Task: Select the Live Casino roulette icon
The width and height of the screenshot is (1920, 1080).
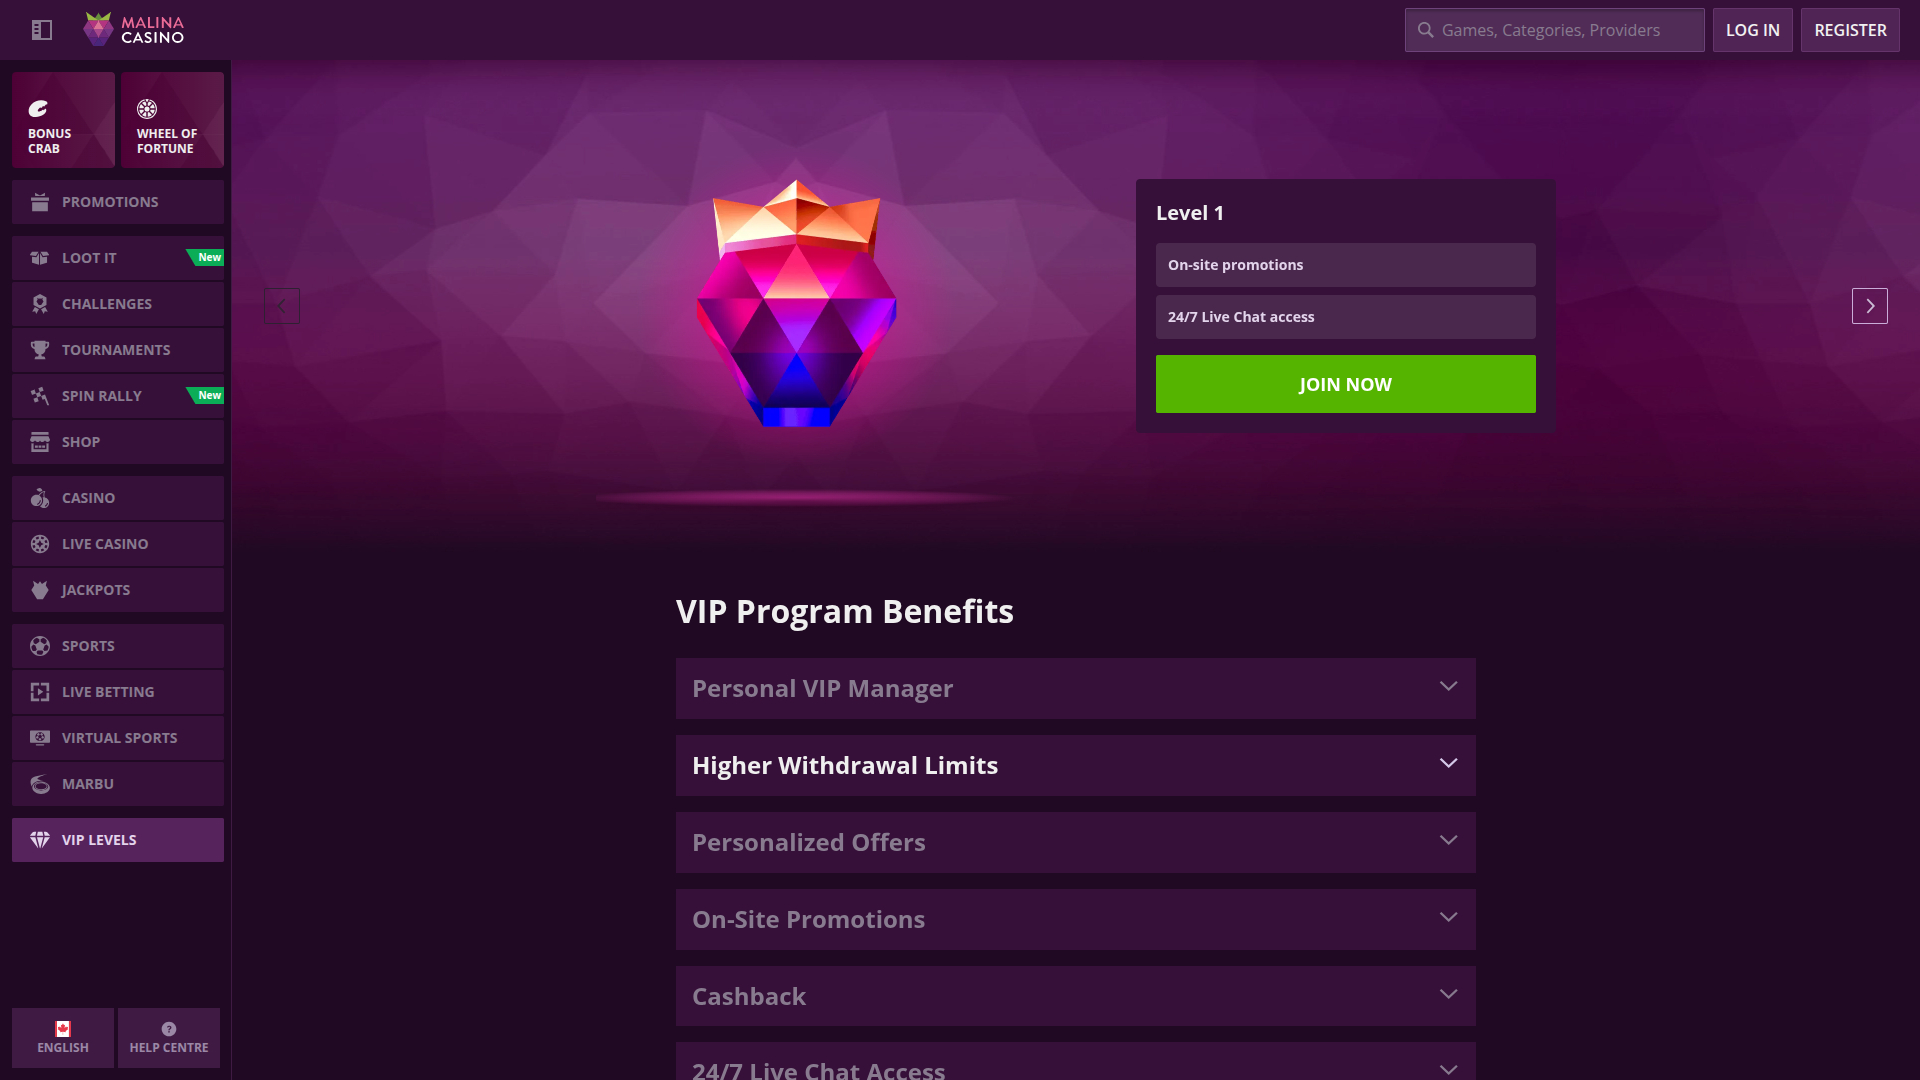Action: point(40,543)
